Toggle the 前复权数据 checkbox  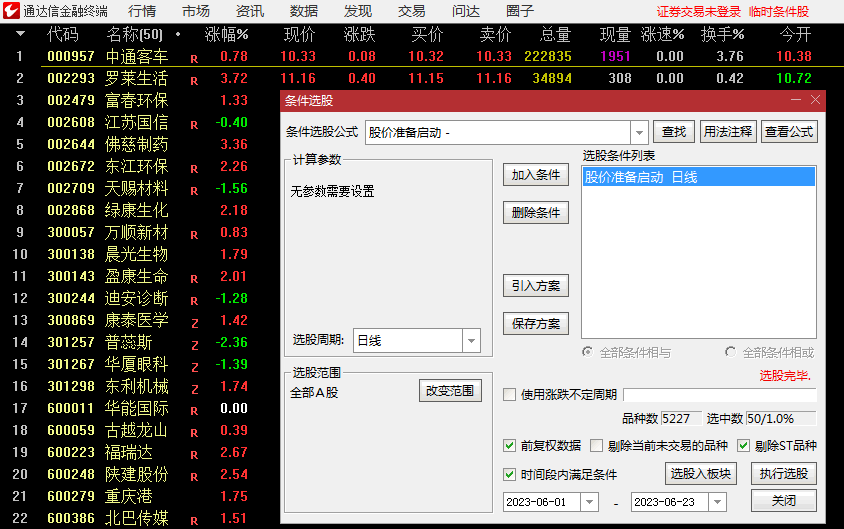point(509,446)
